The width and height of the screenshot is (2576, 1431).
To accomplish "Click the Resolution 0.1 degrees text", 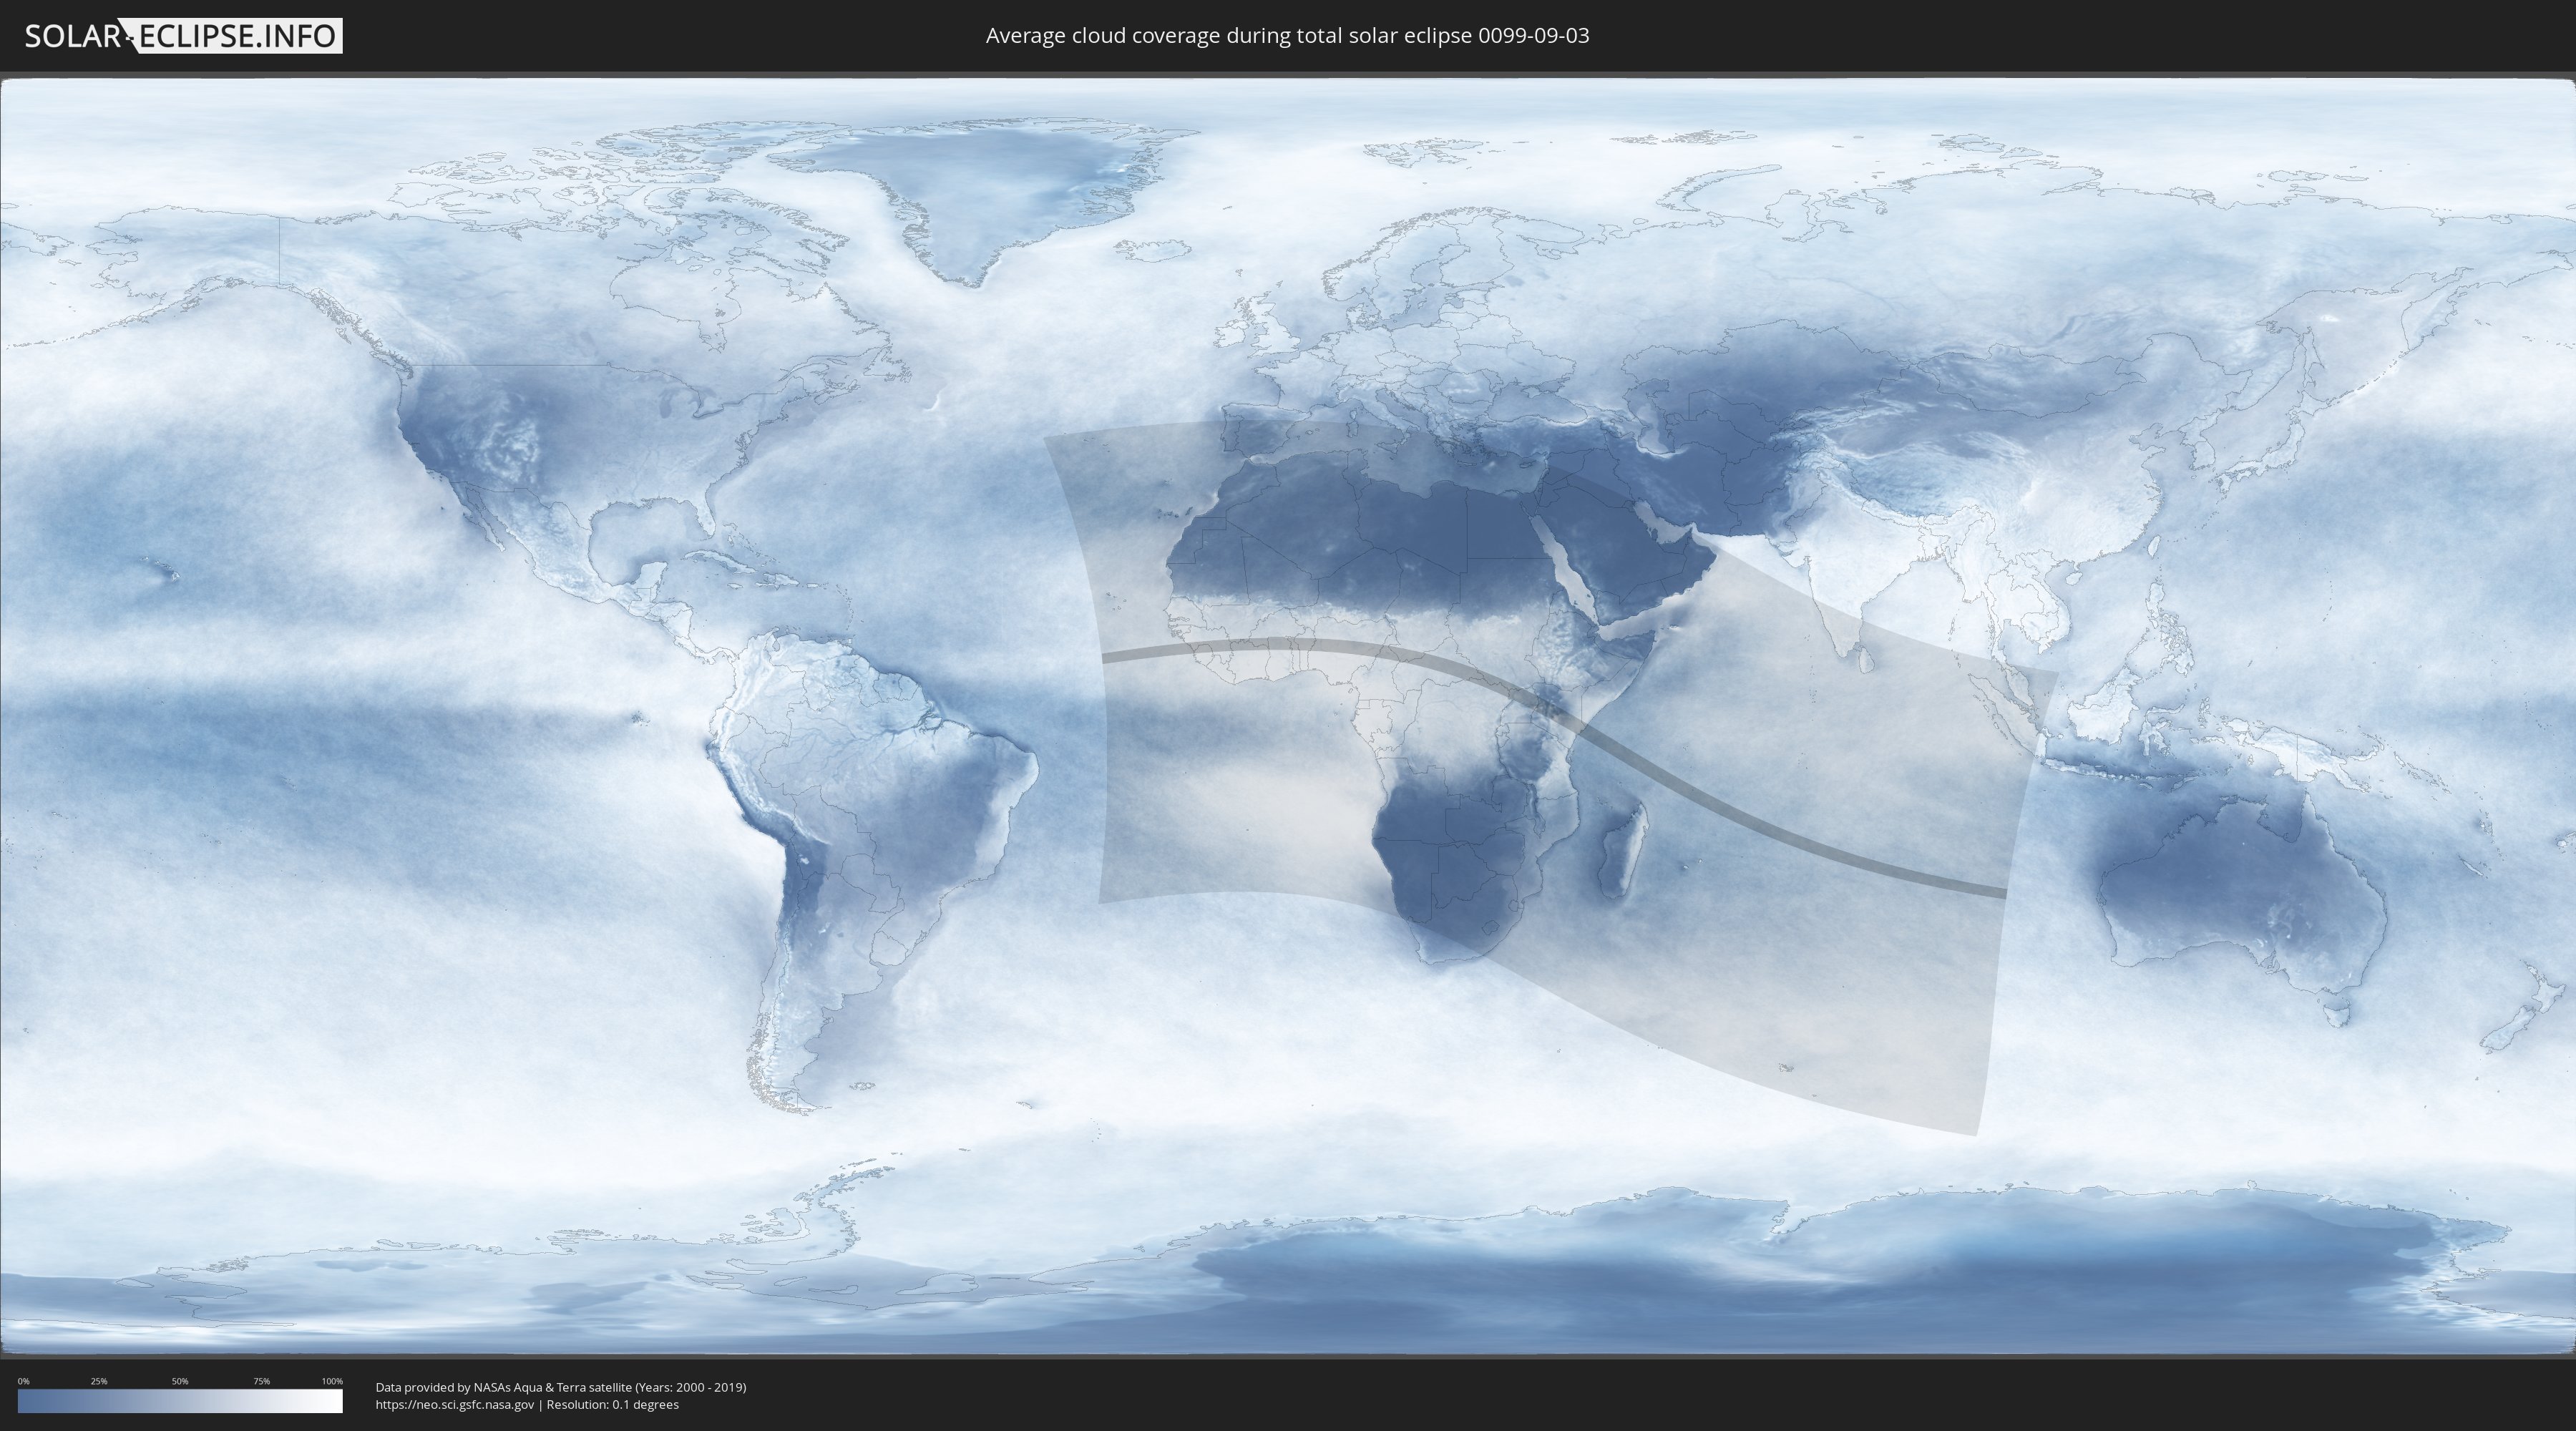I will coord(612,1404).
